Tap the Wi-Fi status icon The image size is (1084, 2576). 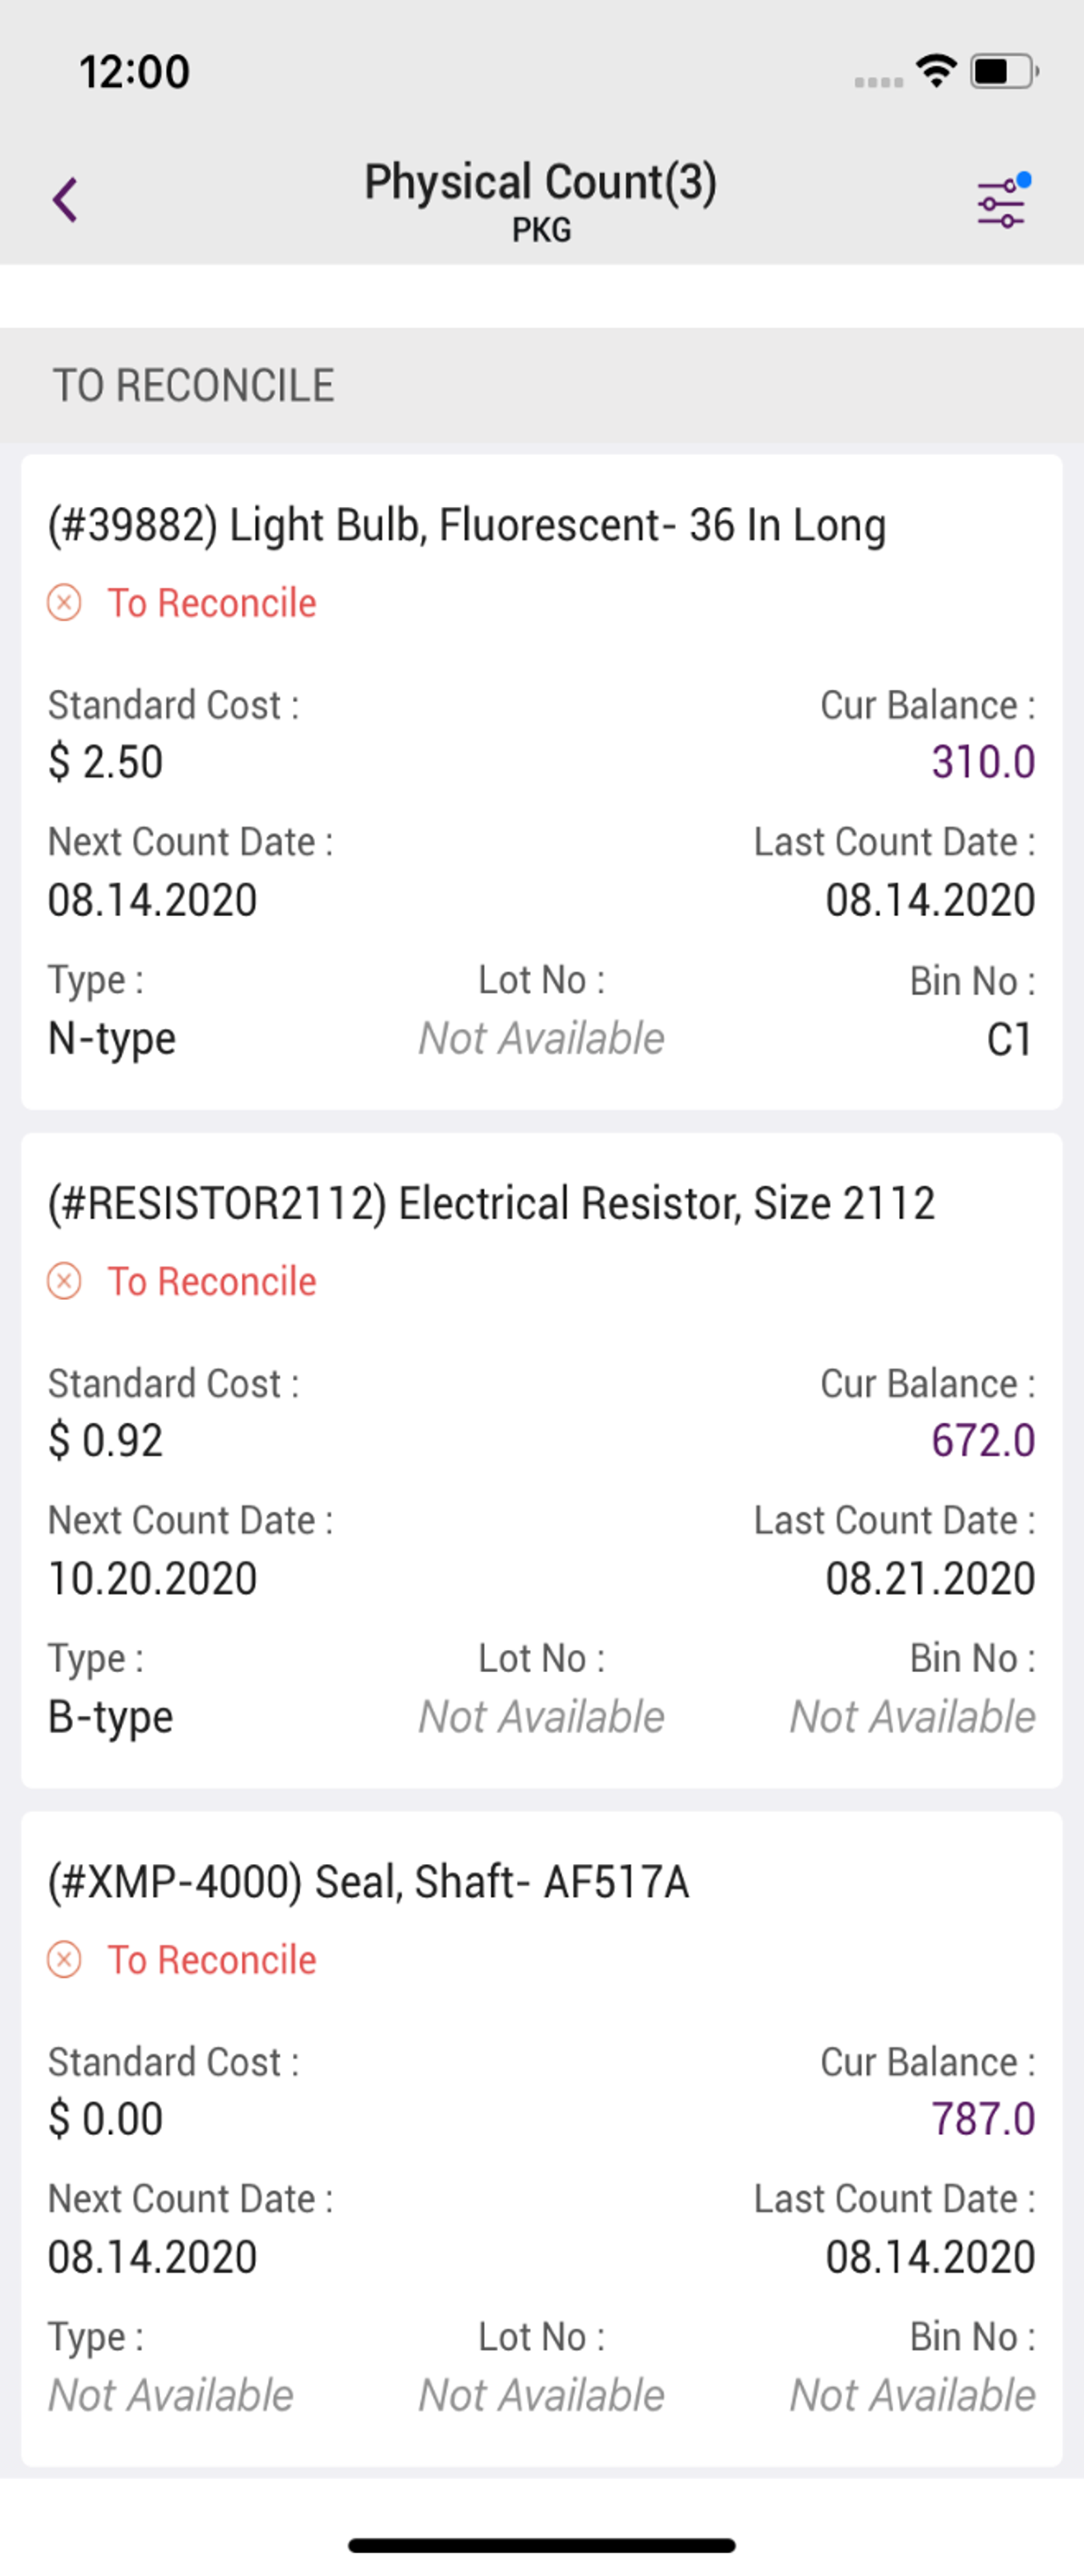pos(936,71)
